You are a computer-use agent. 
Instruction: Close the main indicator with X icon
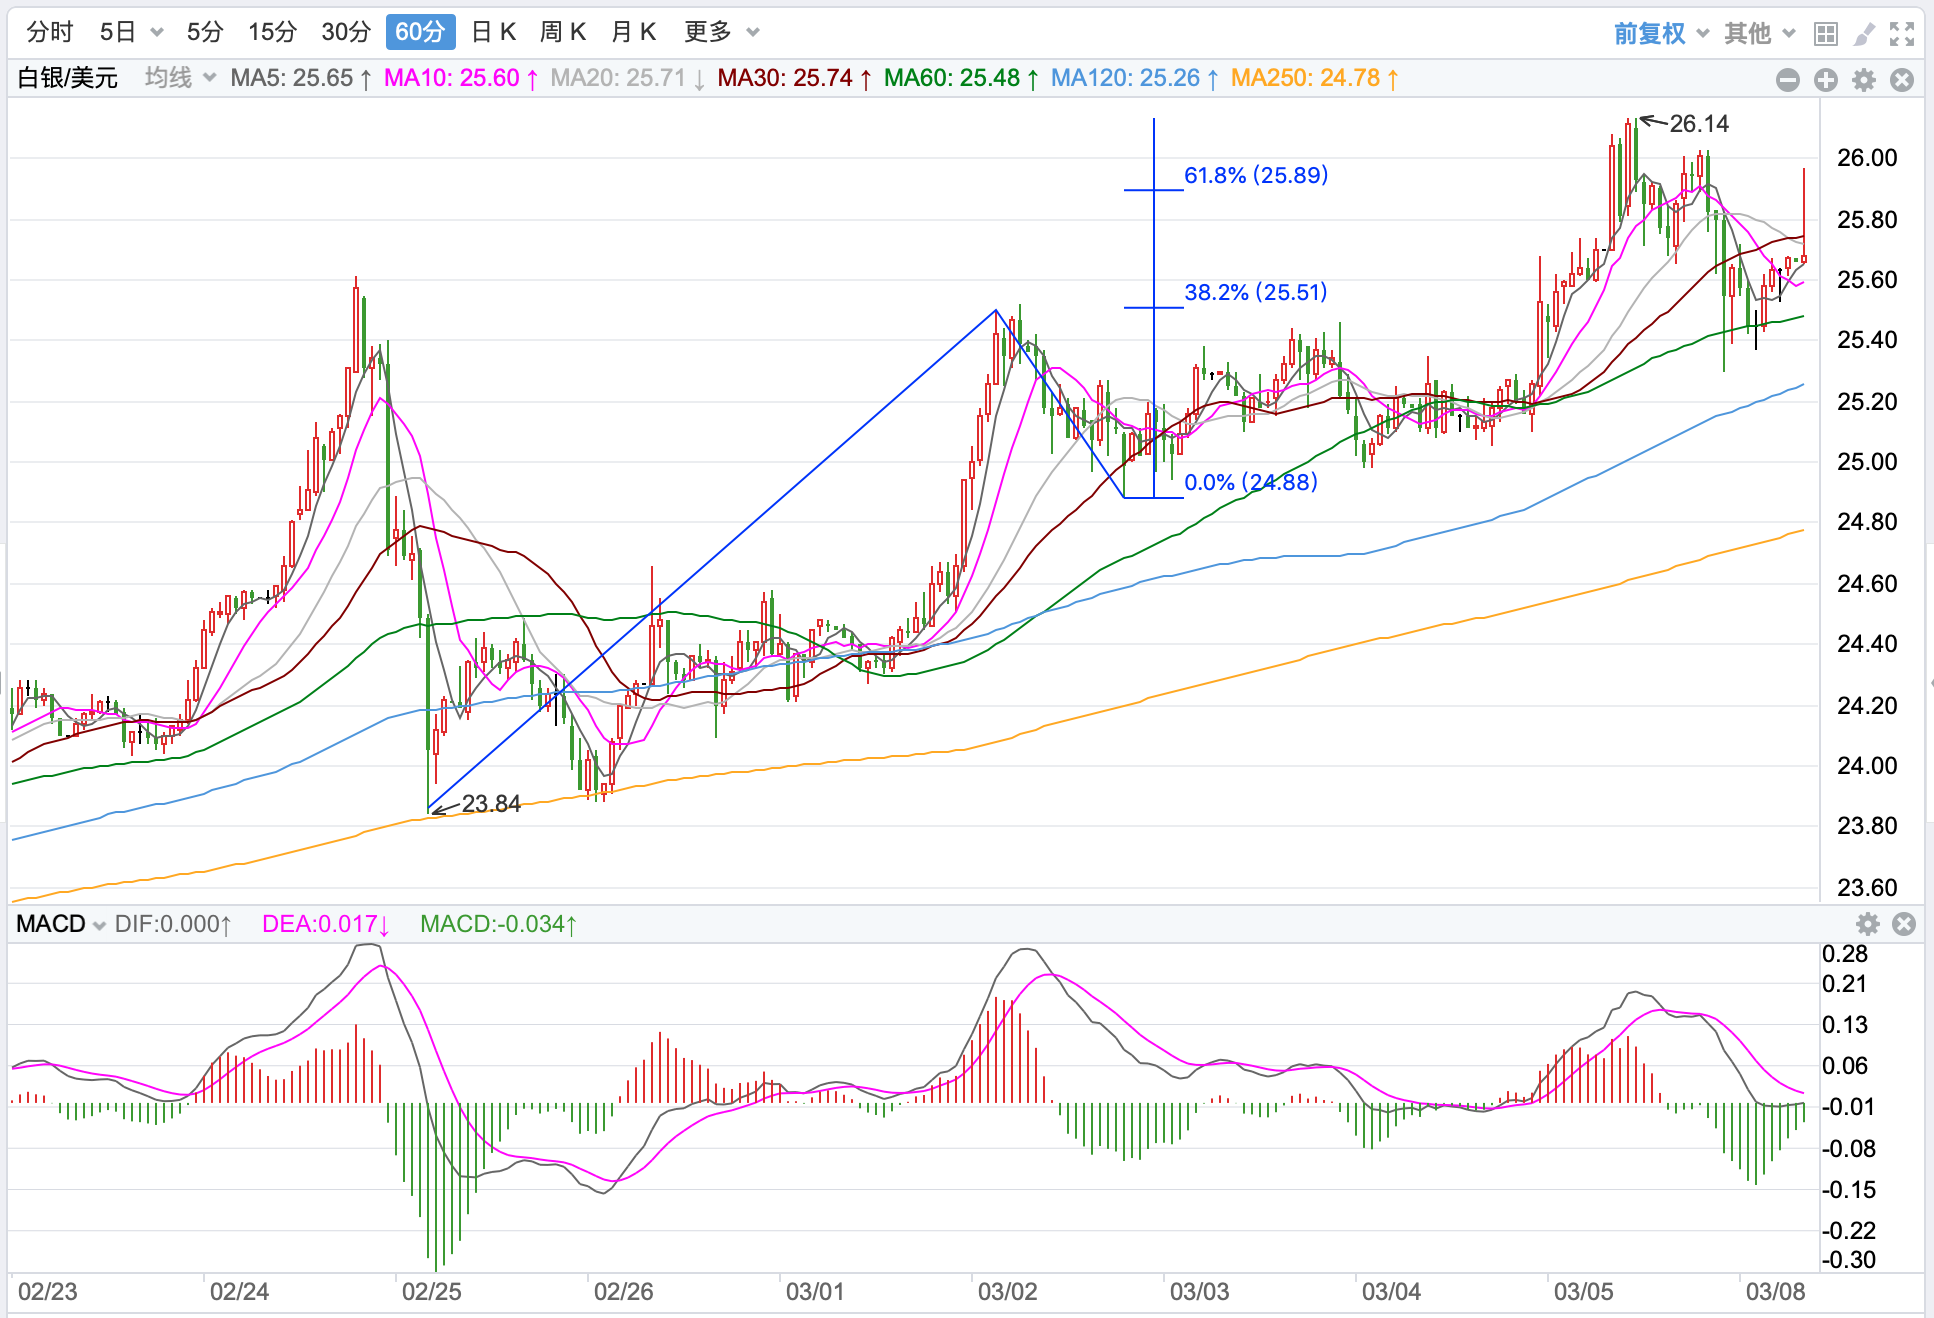[1902, 80]
